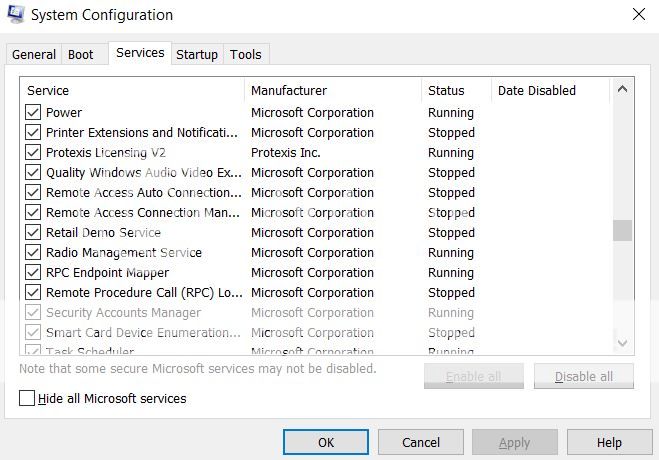Select Remote Access Connection Man... row text
Viewport: 659px width, 460px height.
(143, 213)
